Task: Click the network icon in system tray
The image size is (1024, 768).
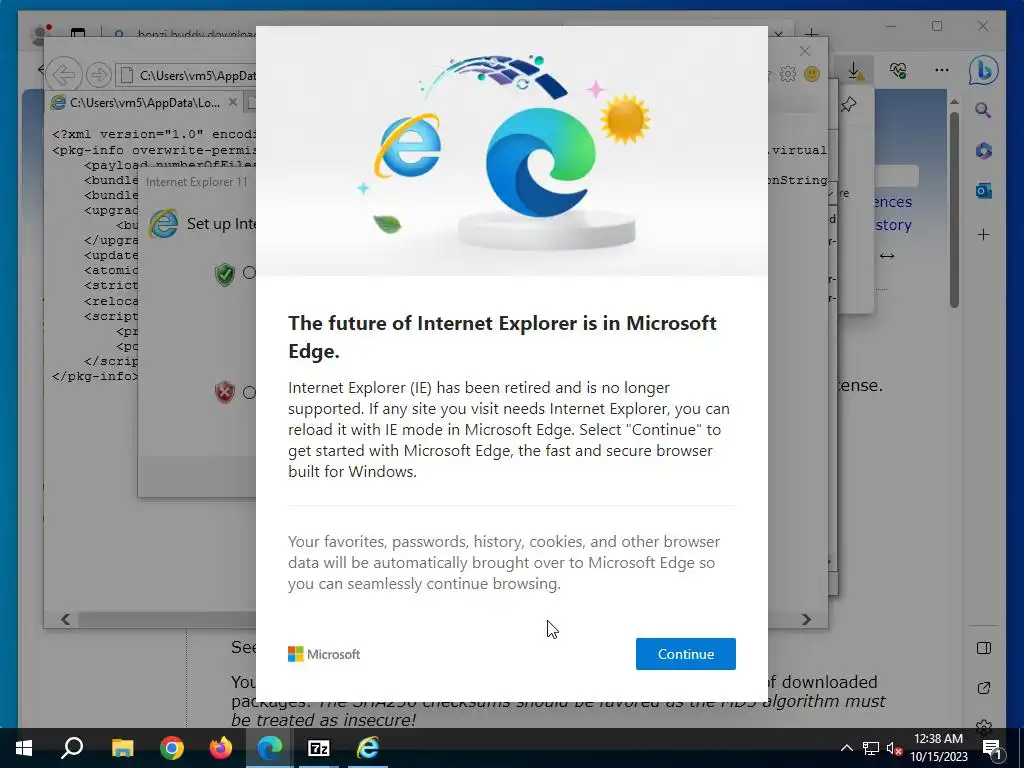Action: pyautogui.click(x=871, y=748)
